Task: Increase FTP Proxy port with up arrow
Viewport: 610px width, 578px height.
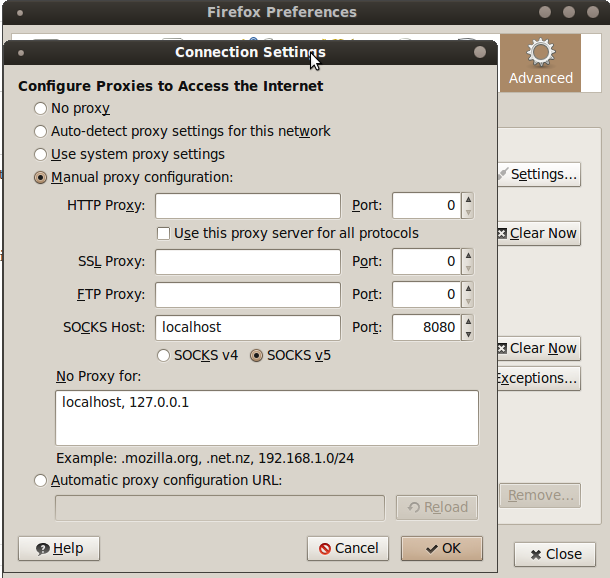Action: pyautogui.click(x=468, y=289)
